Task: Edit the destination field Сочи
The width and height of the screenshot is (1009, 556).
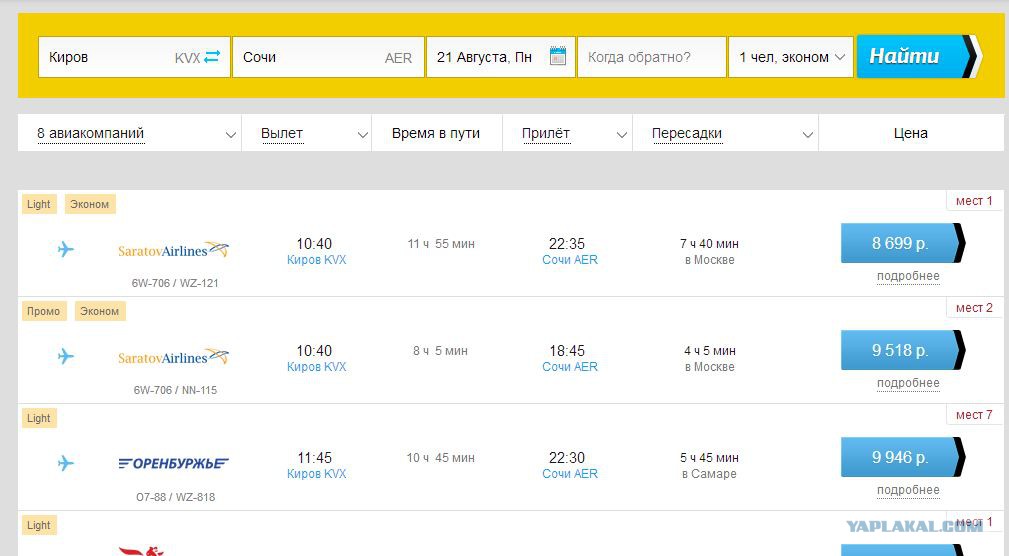Action: [328, 57]
